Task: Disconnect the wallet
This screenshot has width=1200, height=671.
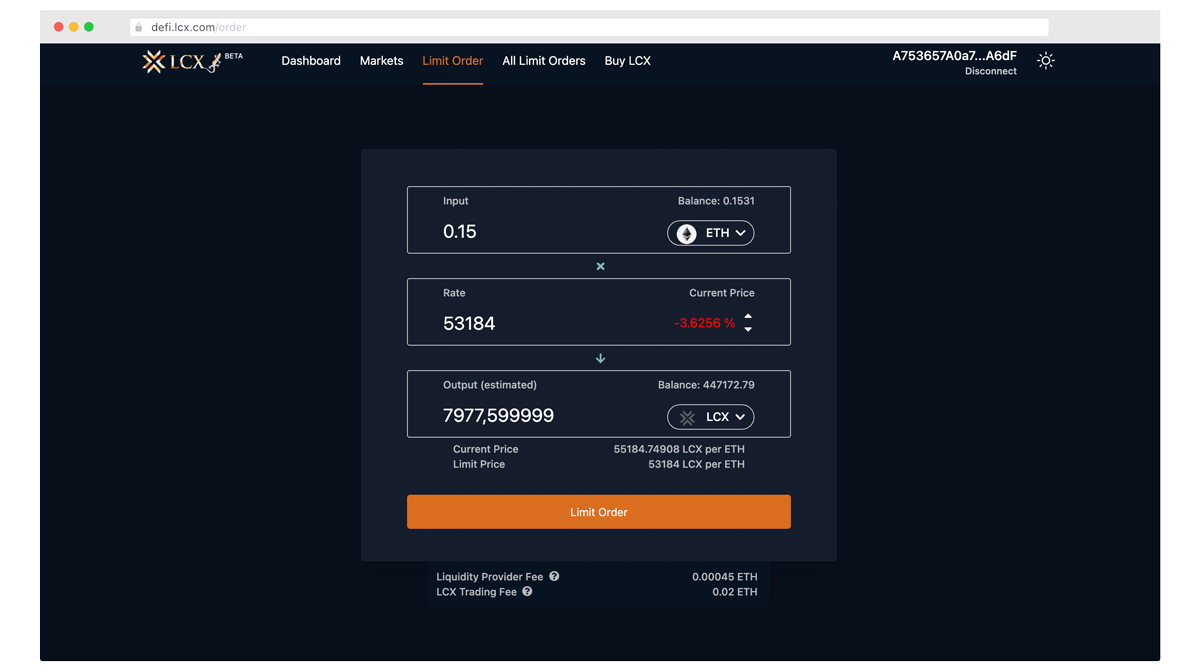Action: (x=991, y=72)
